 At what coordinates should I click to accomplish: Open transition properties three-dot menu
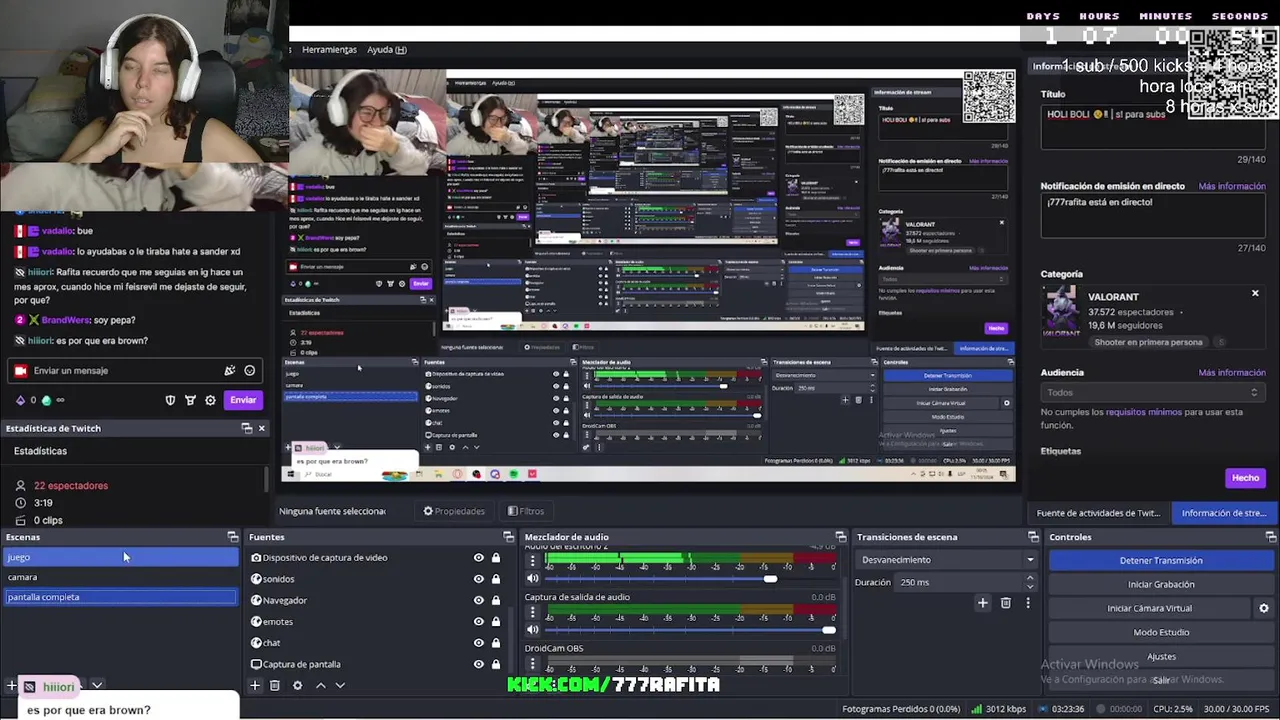(1027, 603)
